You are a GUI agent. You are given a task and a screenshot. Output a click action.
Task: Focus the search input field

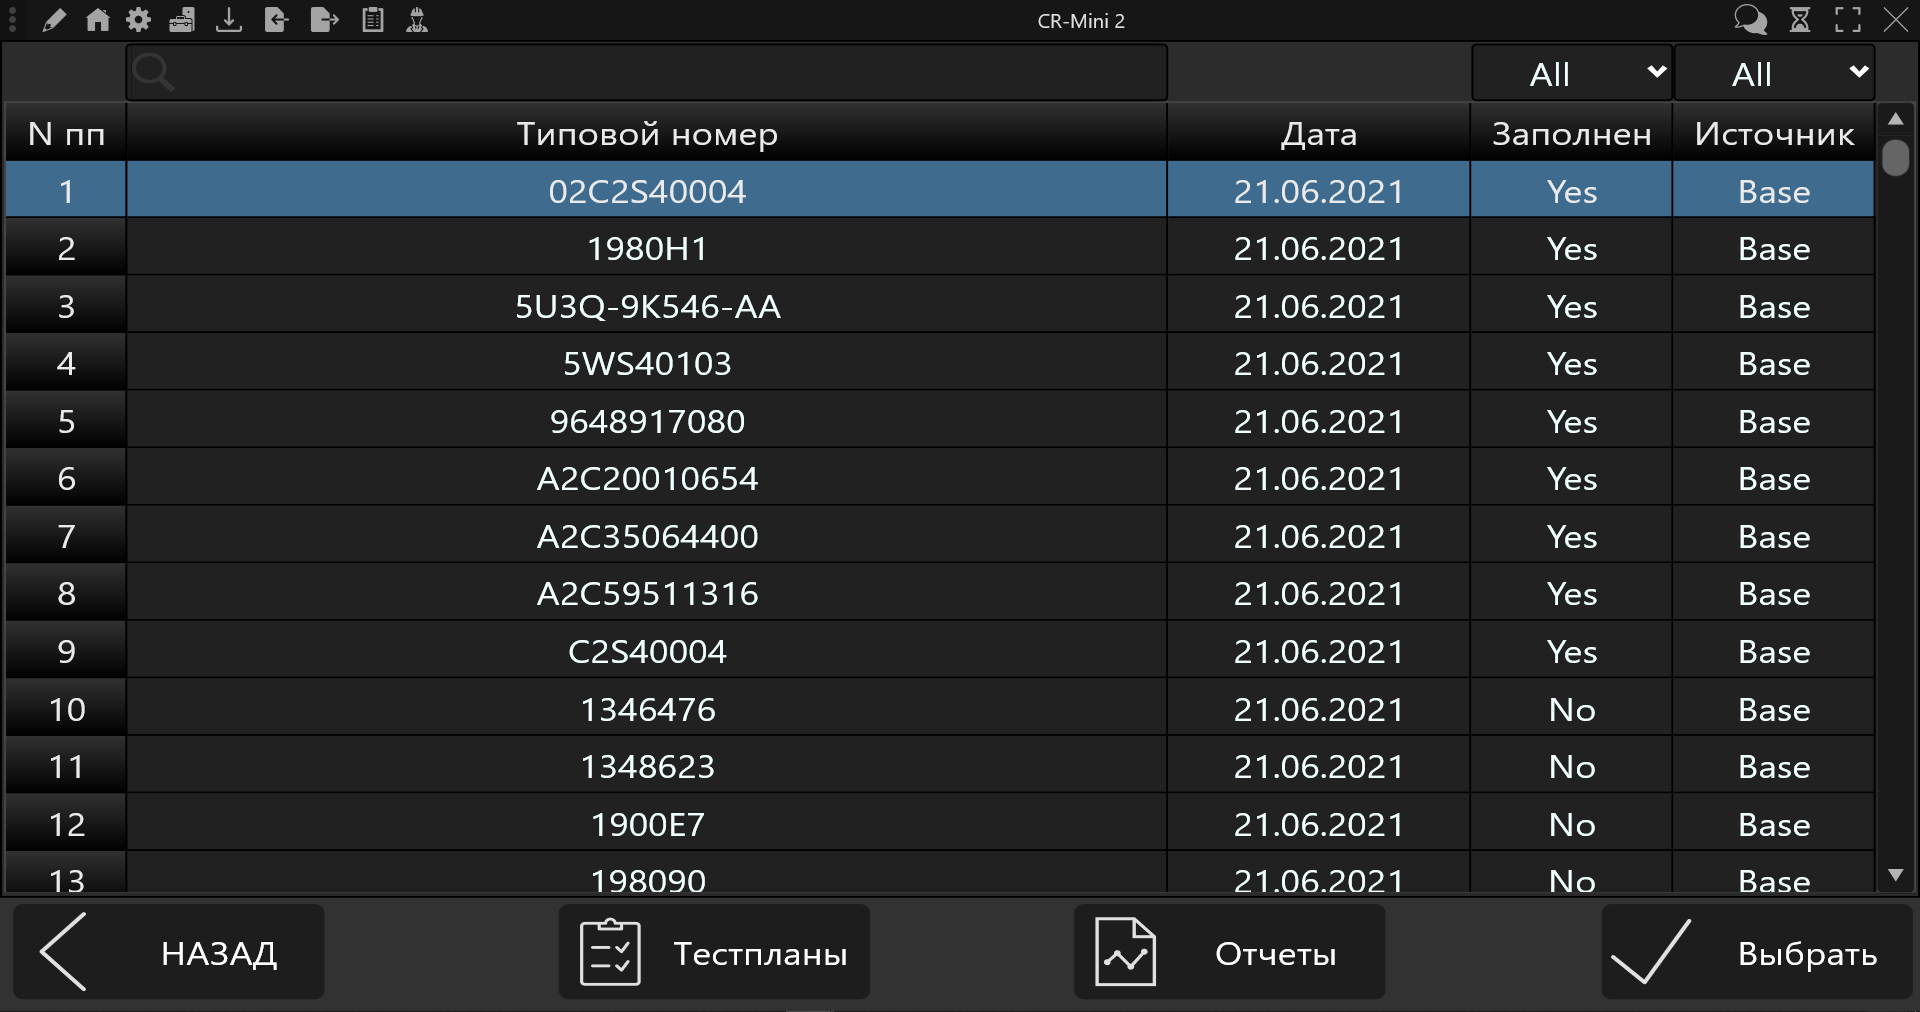[x=646, y=73]
